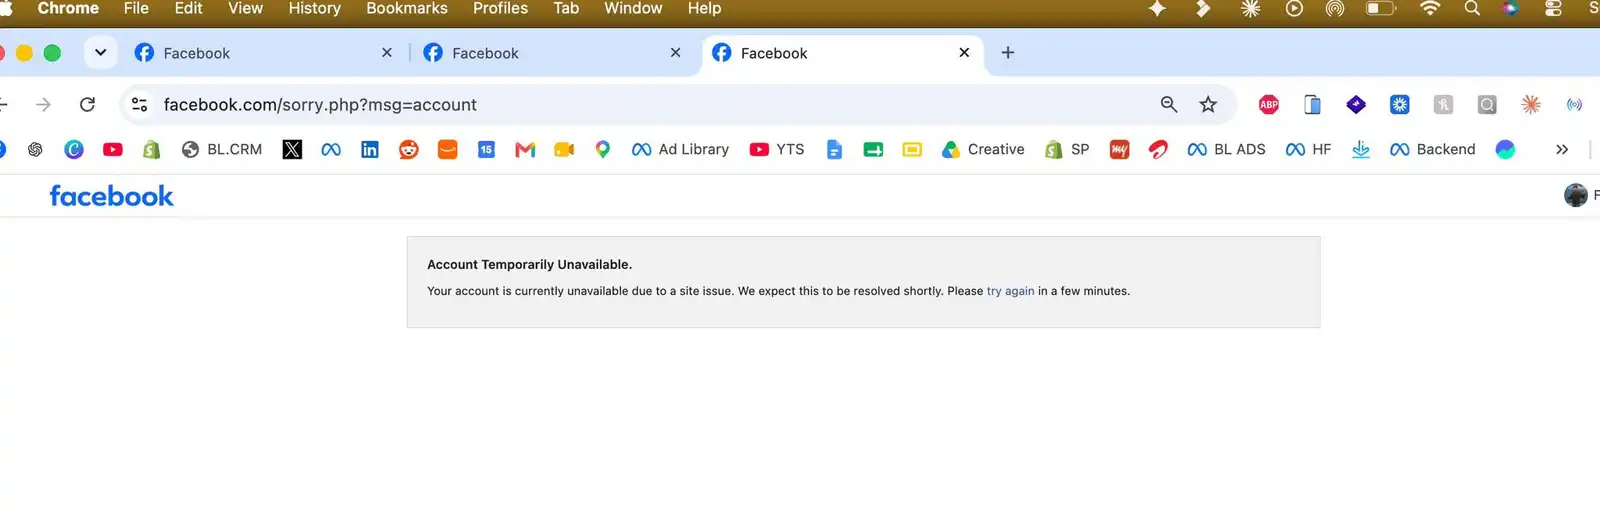This screenshot has height=516, width=1600.
Task: Click the try again link
Action: point(1010,291)
